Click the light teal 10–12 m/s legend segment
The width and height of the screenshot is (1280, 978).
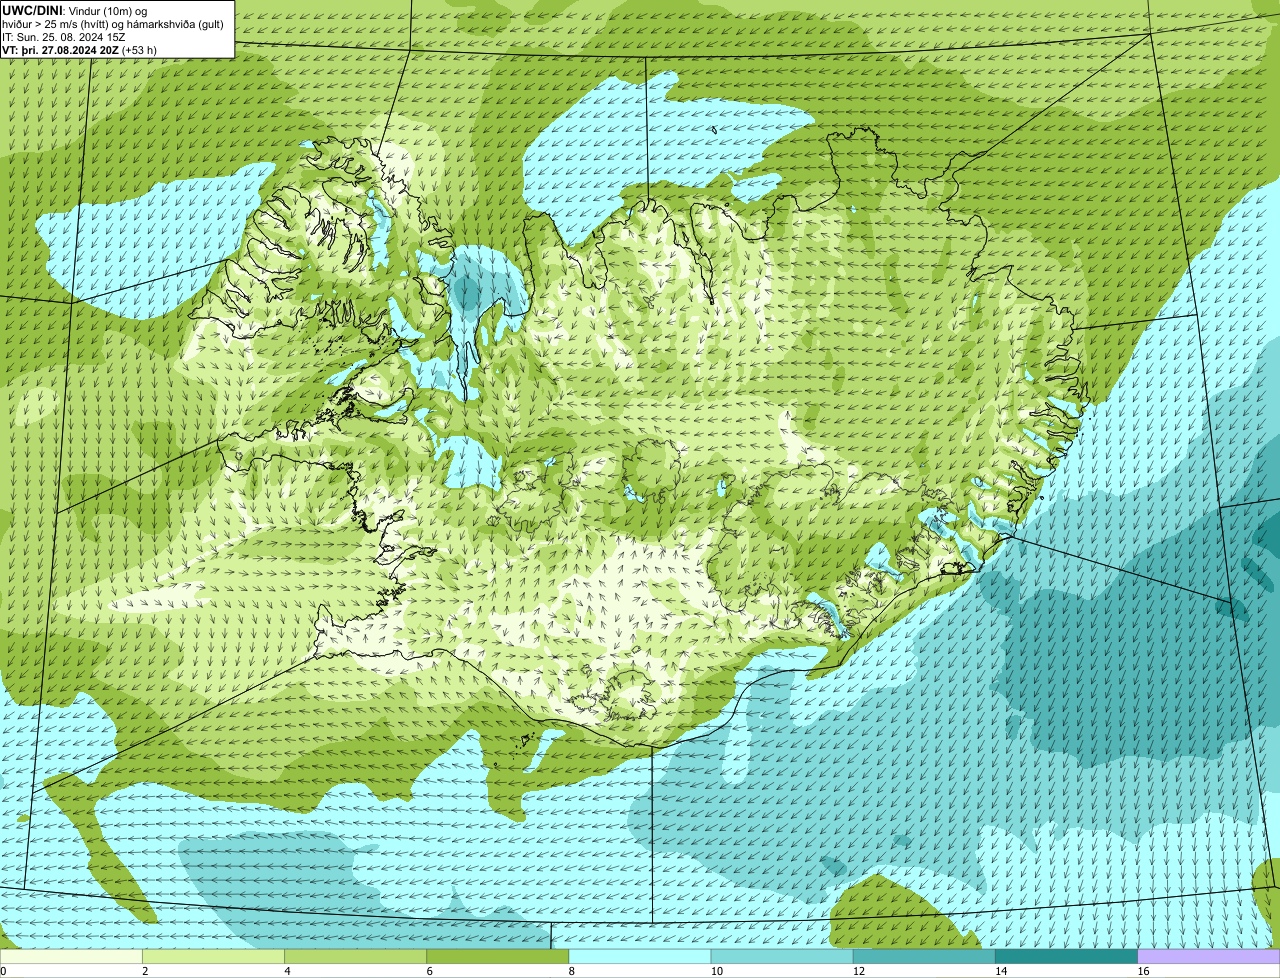(782, 956)
